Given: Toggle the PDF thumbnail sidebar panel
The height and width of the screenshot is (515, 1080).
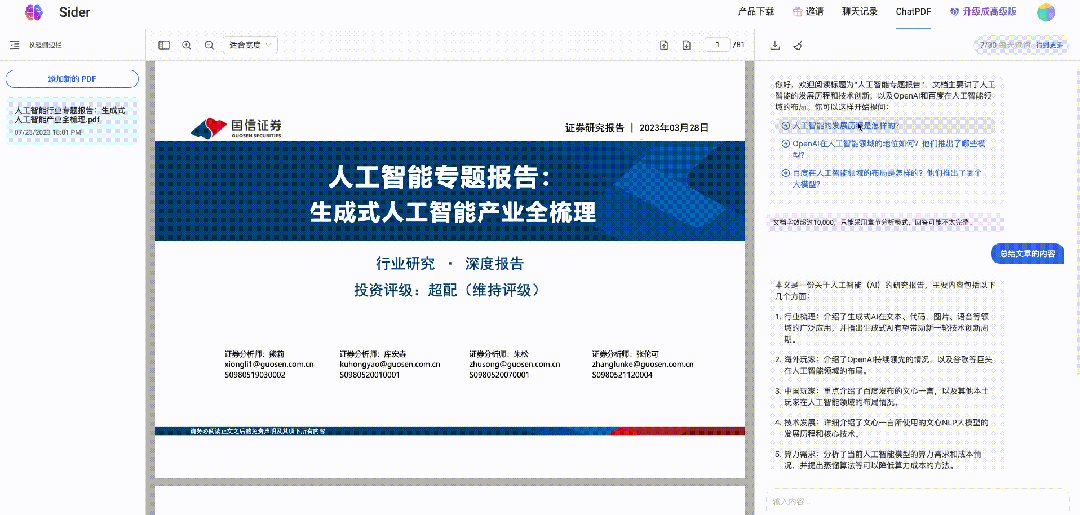Looking at the screenshot, I should coord(164,45).
